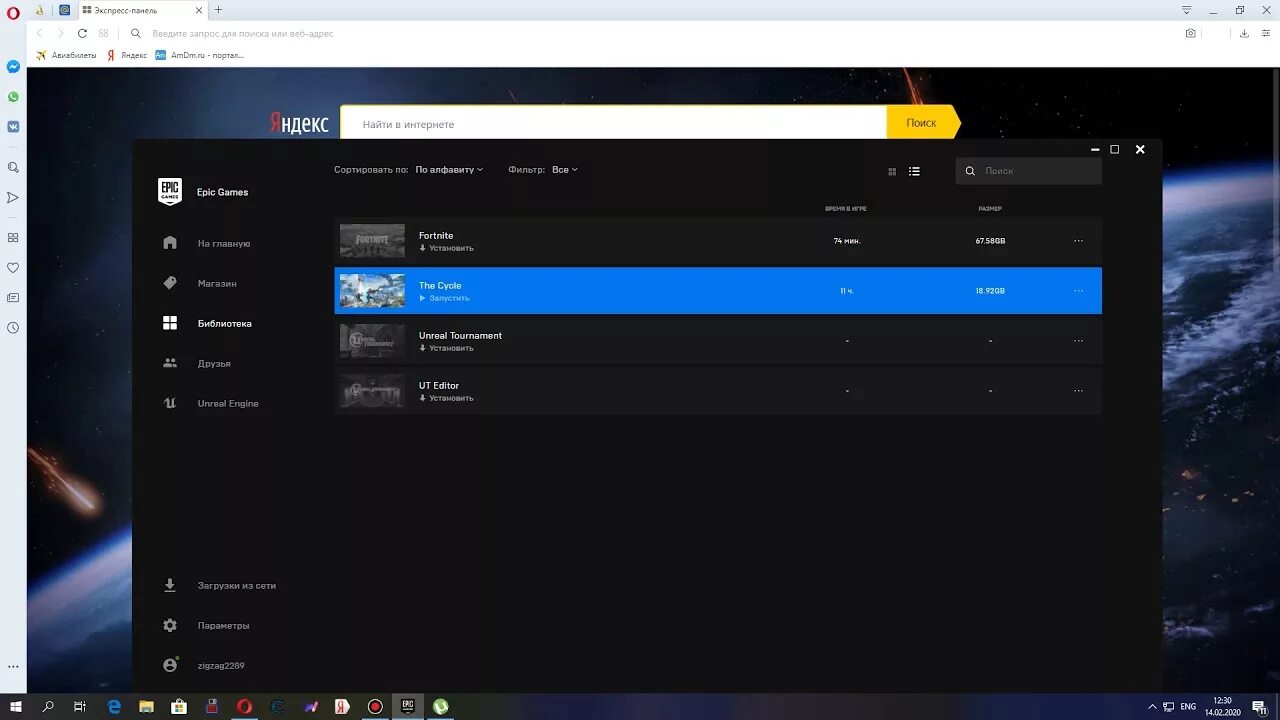This screenshot has width=1280, height=720.
Task: Expand the Фильтр Все dropdown
Action: [x=565, y=170]
